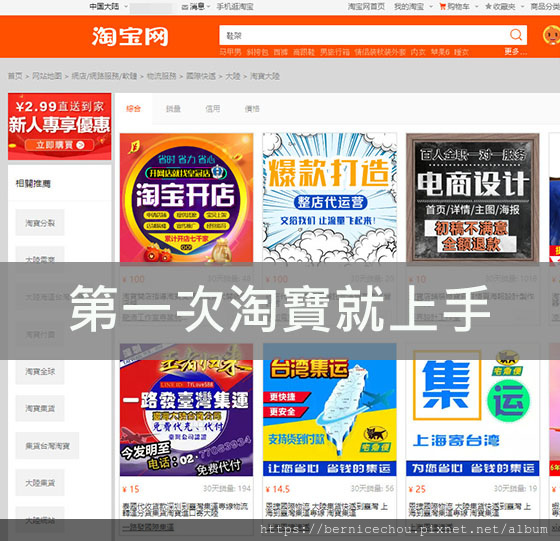Switch to the 价格 sort tab
This screenshot has height=541, width=560.
252,109
